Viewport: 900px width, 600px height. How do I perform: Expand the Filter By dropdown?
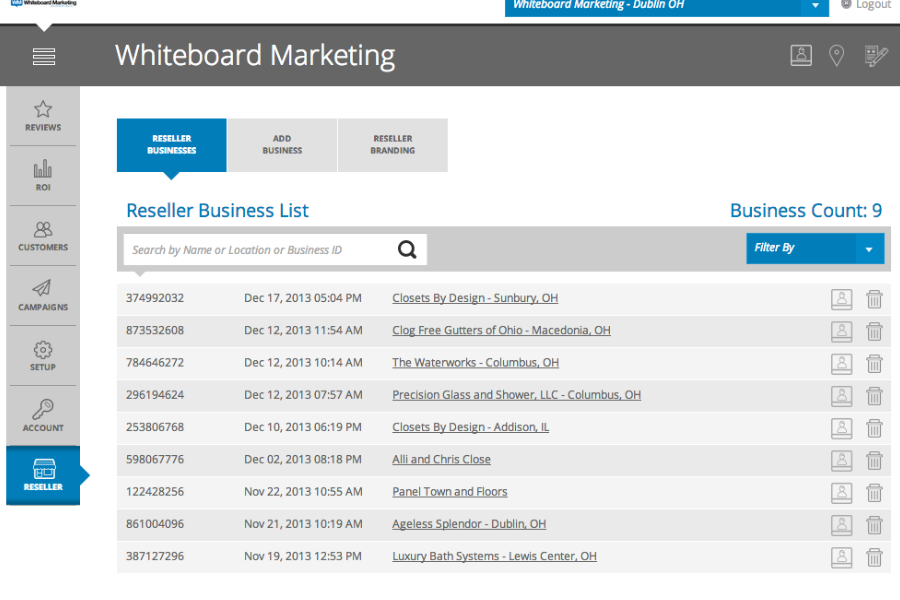tap(815, 248)
